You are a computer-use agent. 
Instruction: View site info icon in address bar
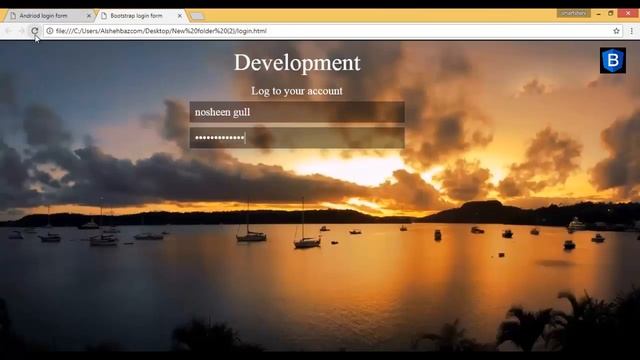pos(50,31)
